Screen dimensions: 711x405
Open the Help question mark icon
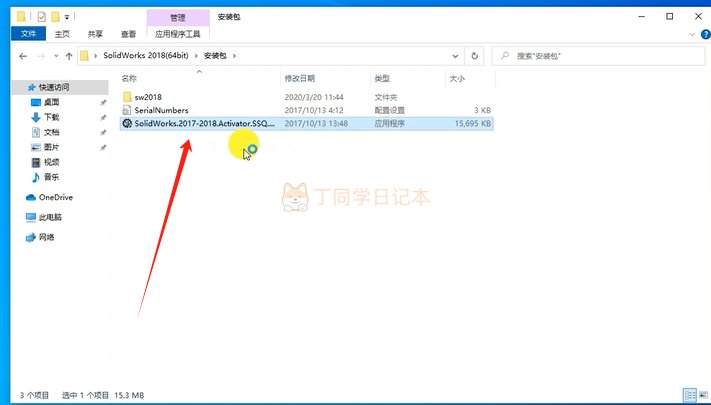[x=706, y=34]
